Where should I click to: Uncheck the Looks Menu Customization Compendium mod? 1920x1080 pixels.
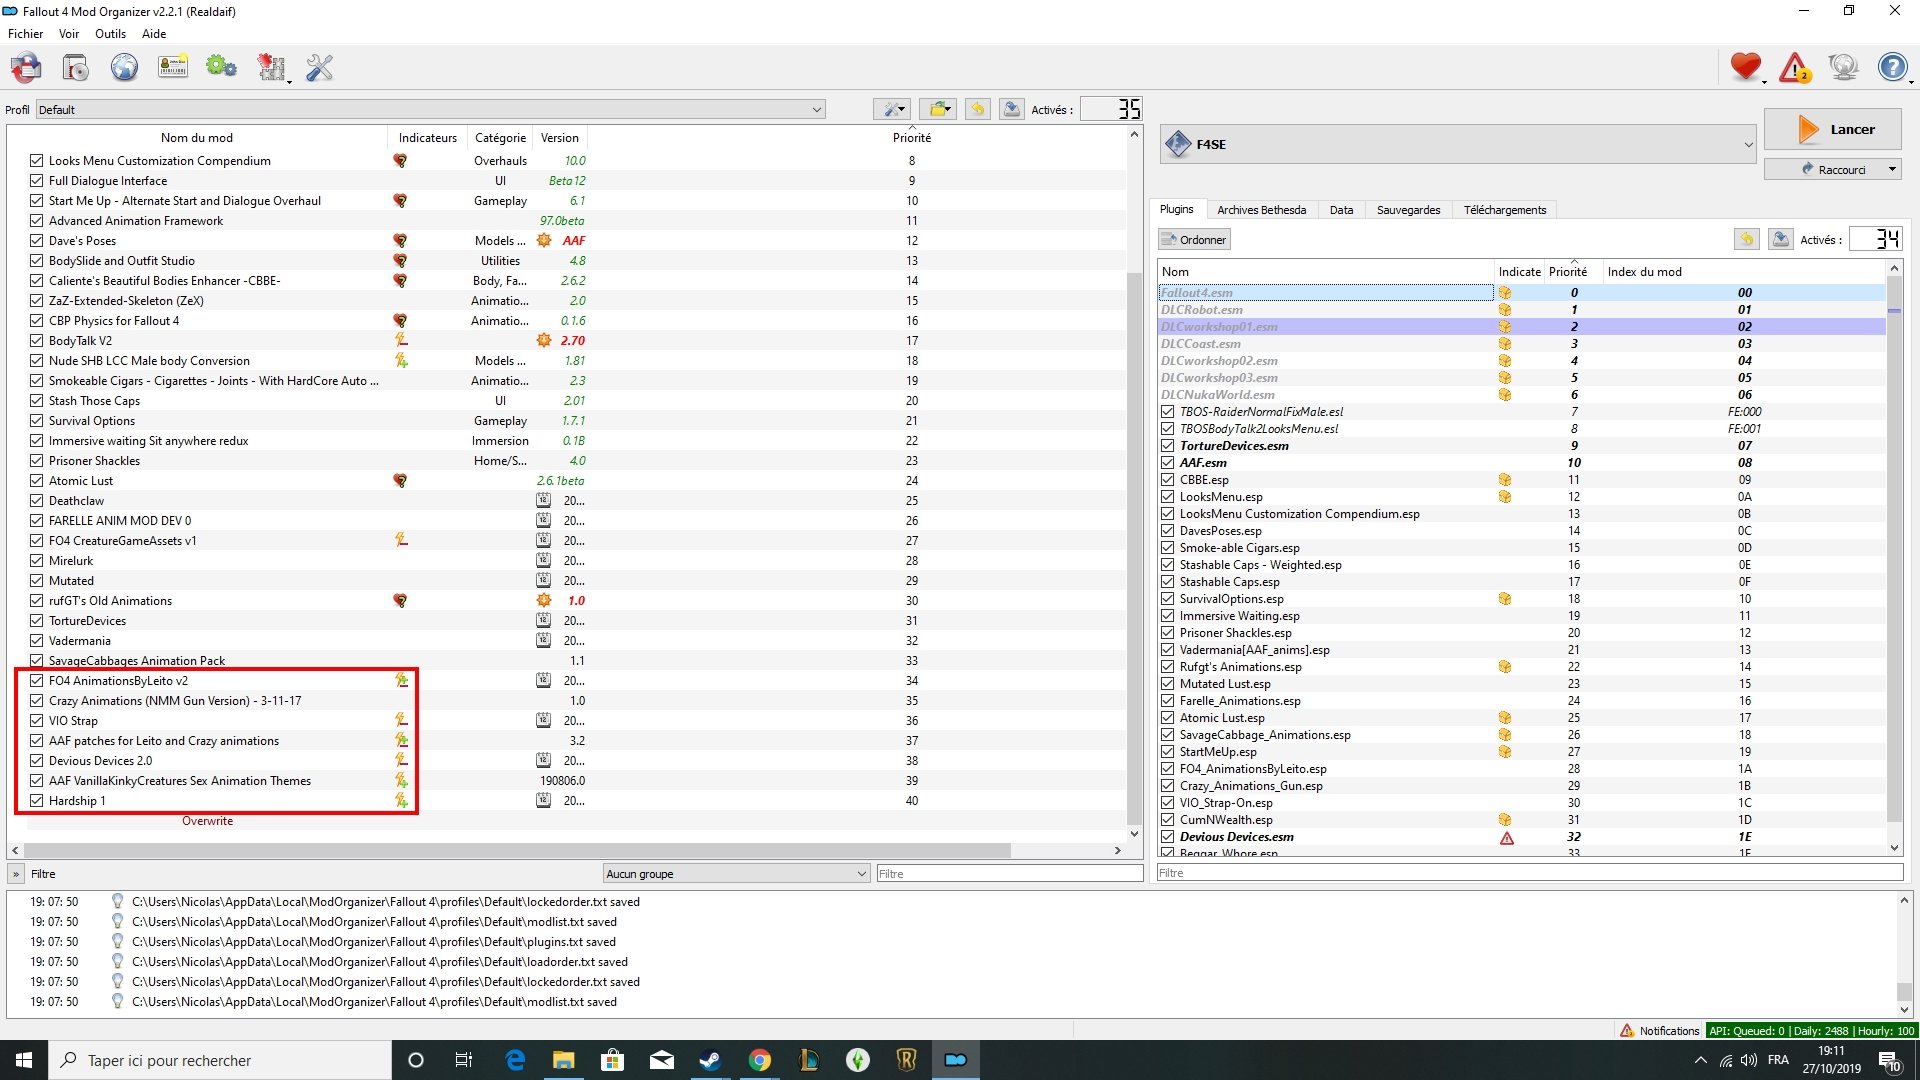click(x=37, y=160)
